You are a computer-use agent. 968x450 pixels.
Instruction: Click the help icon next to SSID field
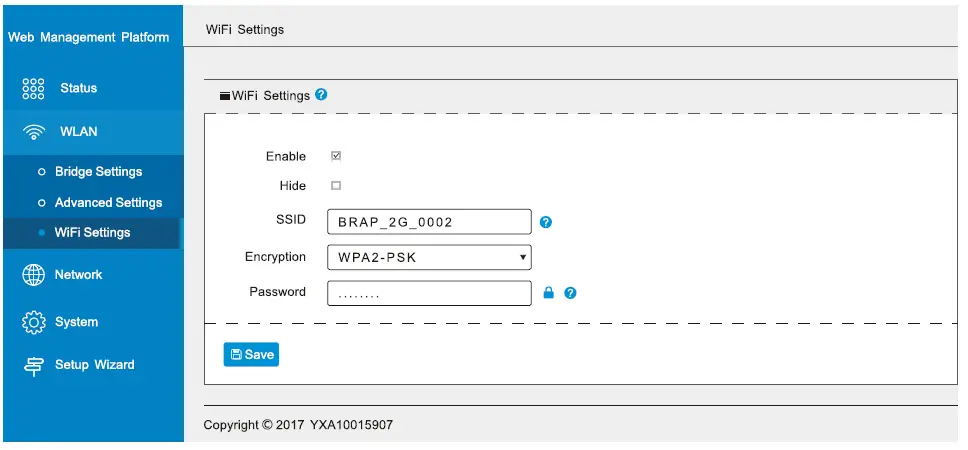pyautogui.click(x=546, y=222)
